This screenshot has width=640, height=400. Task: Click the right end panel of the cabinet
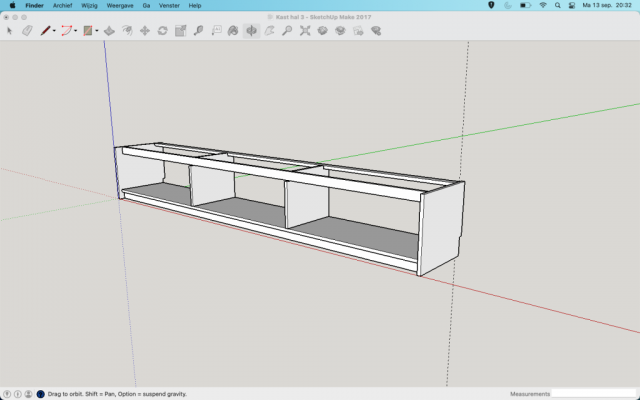click(442, 229)
